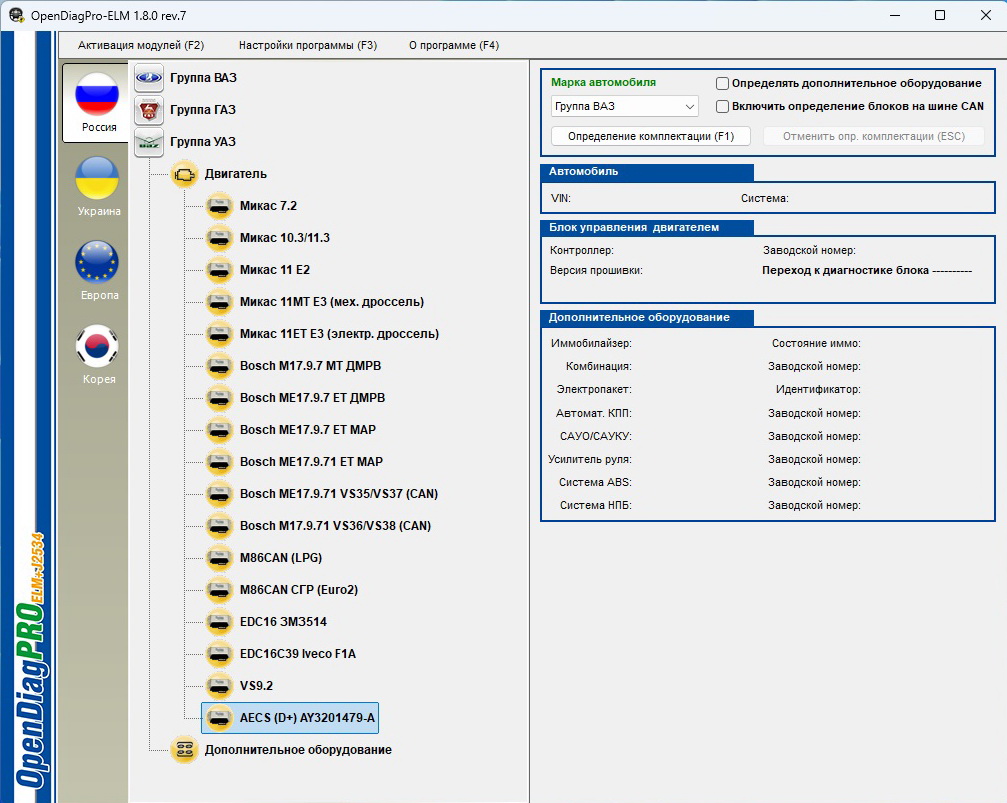Viewport: 1007px width, 803px height.
Task: Open О программе (F4) menu
Action: coord(454,45)
